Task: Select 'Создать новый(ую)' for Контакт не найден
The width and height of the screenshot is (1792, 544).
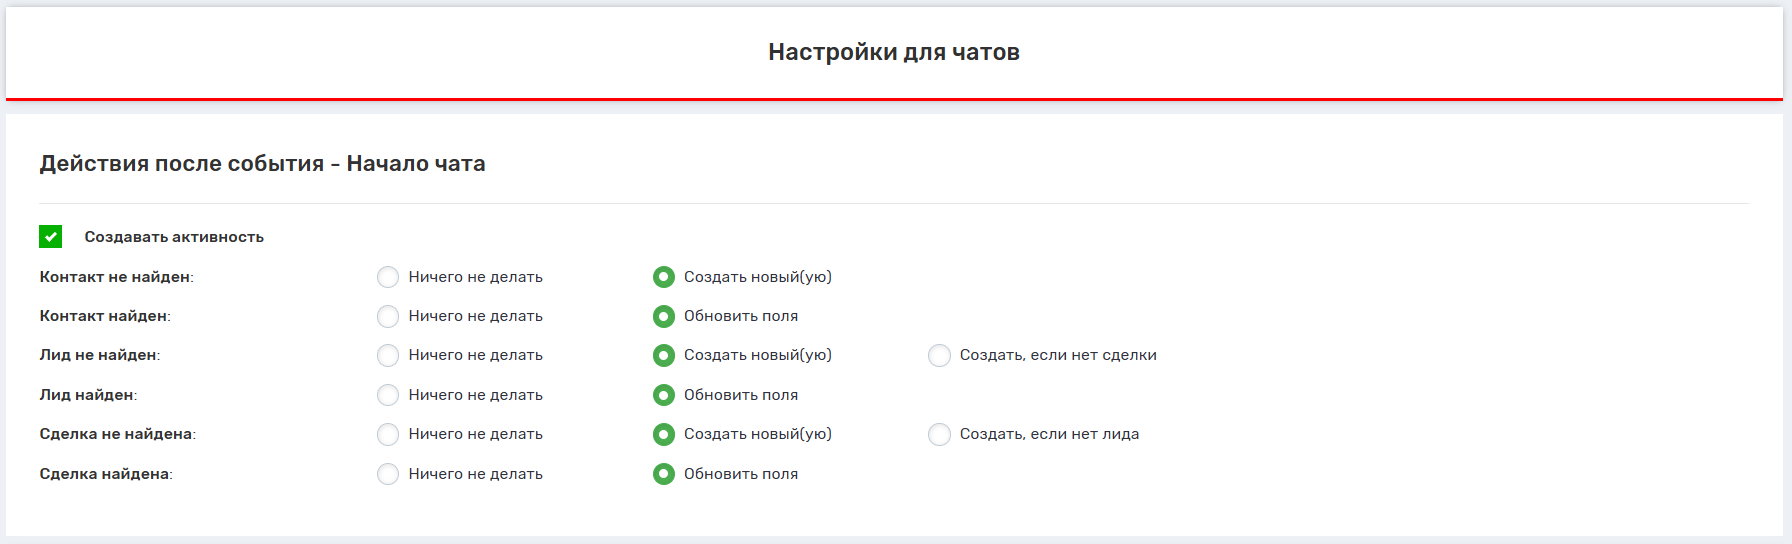Action: click(x=664, y=277)
